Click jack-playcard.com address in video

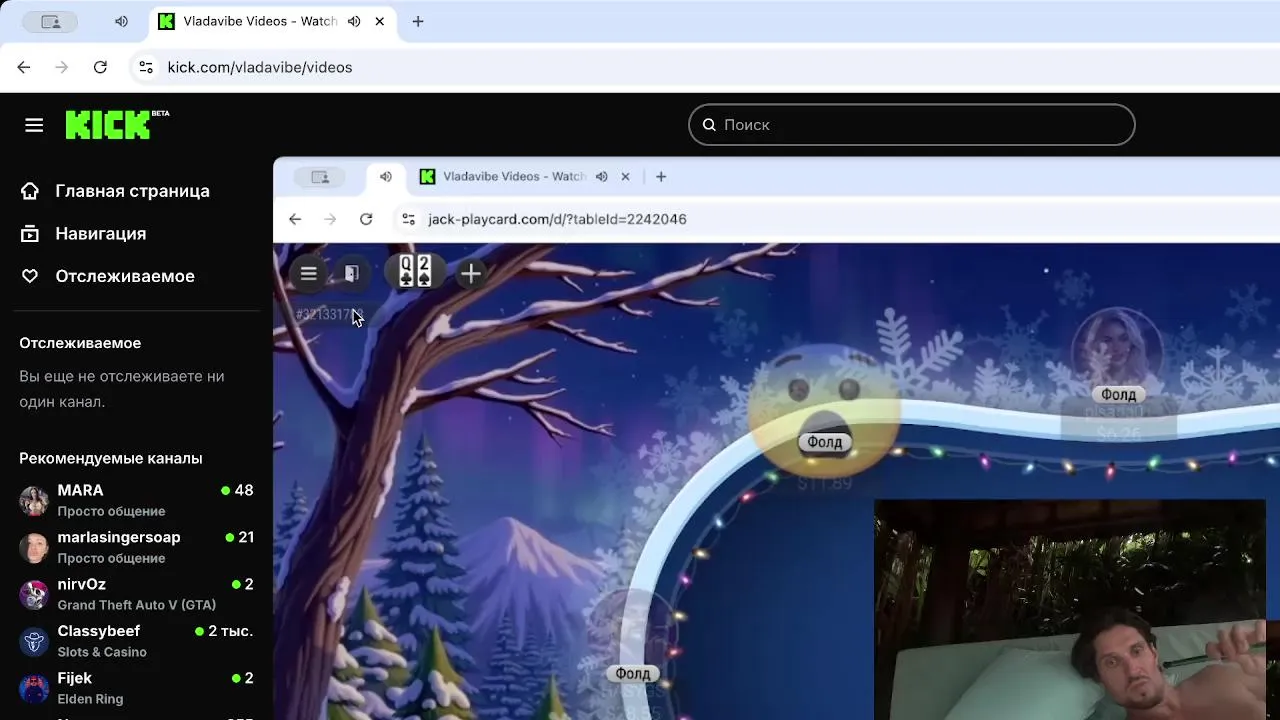[x=557, y=219]
